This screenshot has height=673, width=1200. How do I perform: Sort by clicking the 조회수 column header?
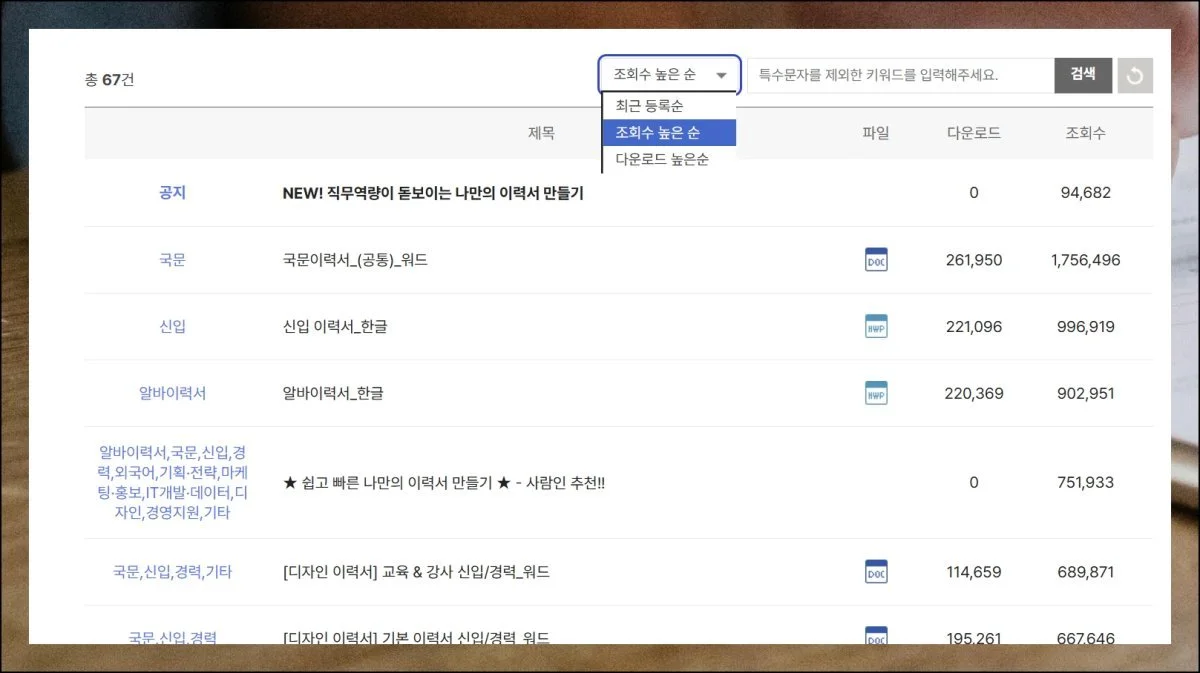[x=1086, y=132]
